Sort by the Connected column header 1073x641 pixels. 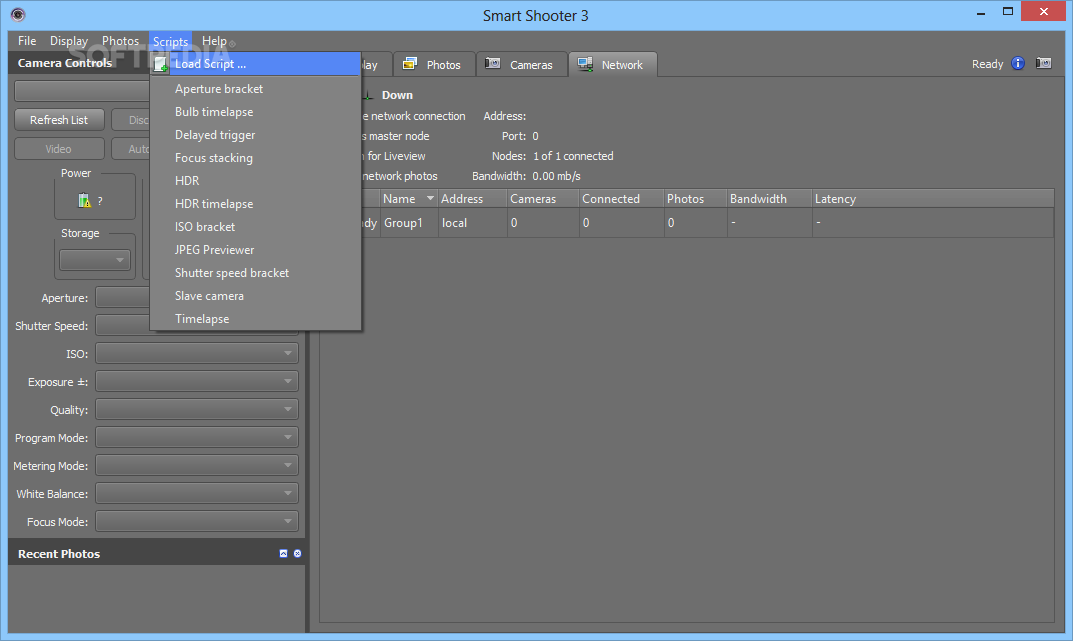[x=621, y=198]
